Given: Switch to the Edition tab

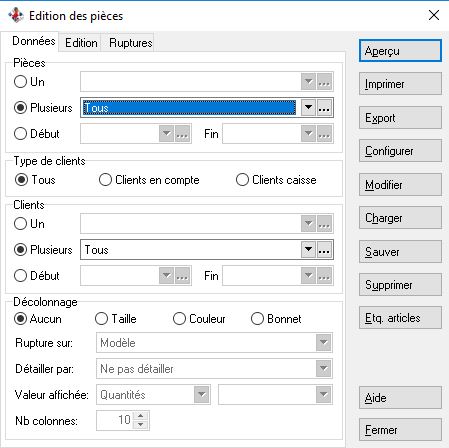Looking at the screenshot, I should pyautogui.click(x=81, y=43).
